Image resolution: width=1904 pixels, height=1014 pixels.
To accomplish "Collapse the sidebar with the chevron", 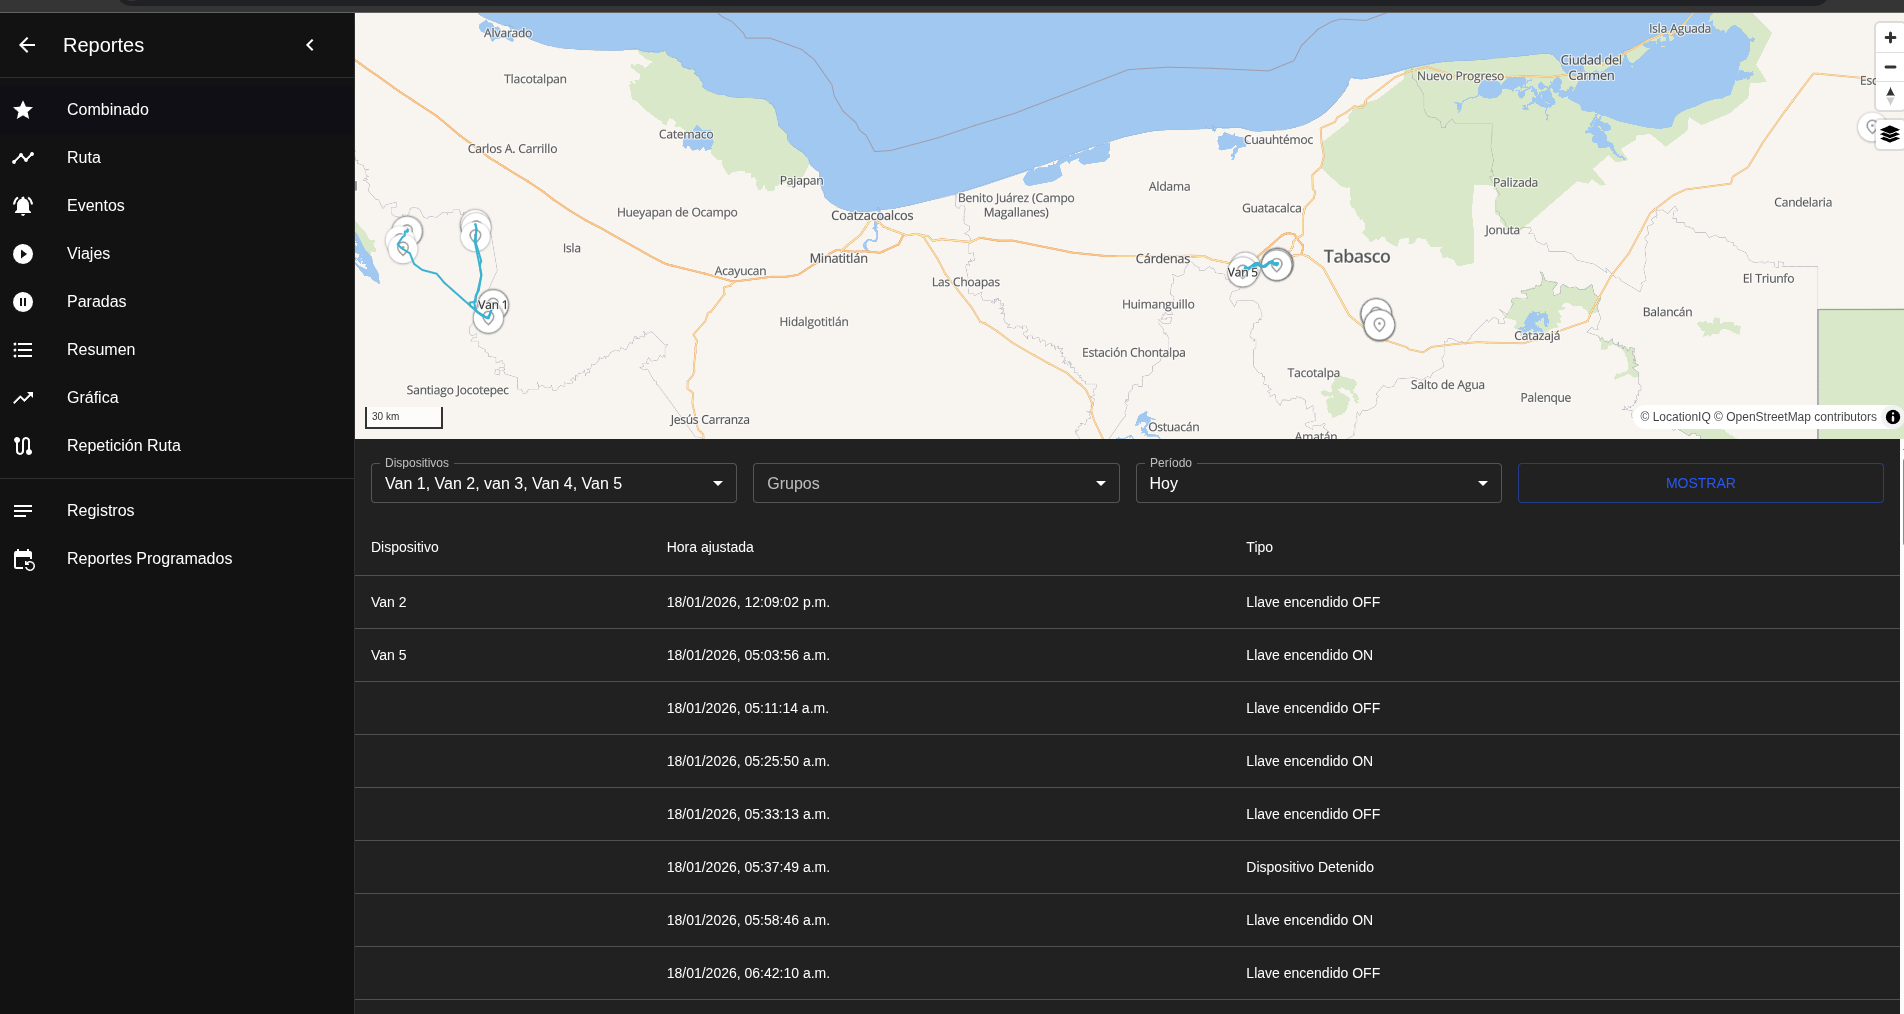I will coord(310,45).
